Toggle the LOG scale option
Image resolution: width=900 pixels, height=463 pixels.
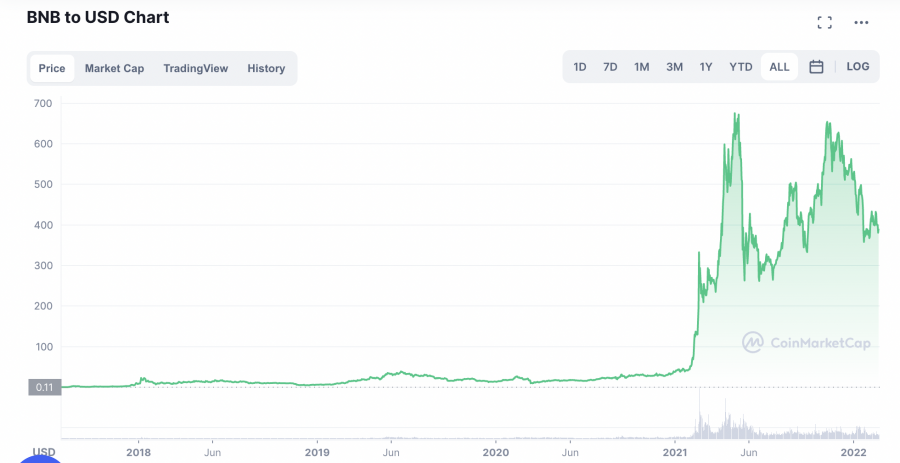click(858, 67)
